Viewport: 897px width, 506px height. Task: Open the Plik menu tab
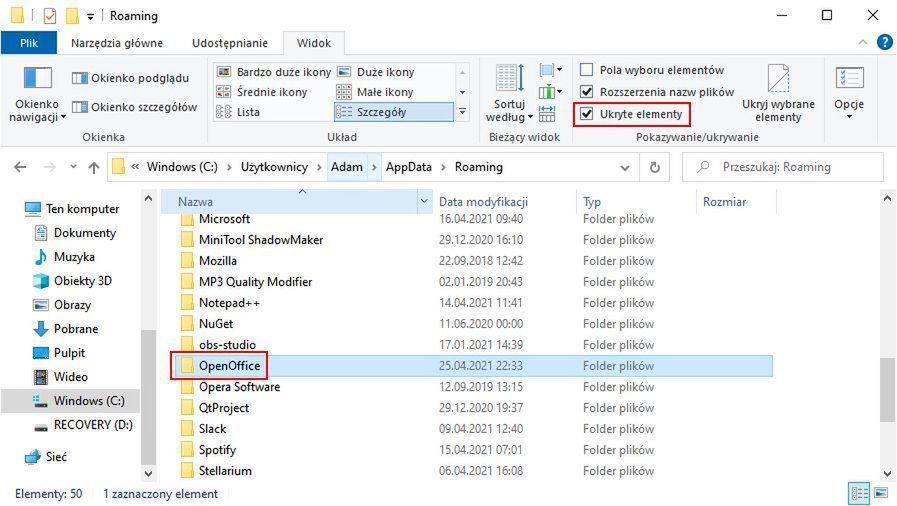click(x=29, y=43)
